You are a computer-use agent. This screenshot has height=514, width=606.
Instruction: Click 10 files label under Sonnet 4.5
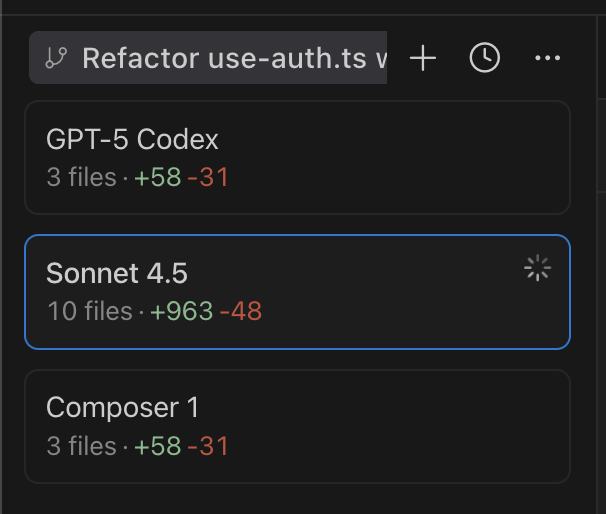click(x=90, y=311)
